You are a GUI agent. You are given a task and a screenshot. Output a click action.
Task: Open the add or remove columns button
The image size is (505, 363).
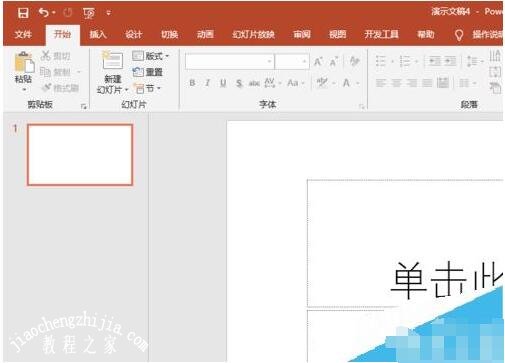point(467,83)
